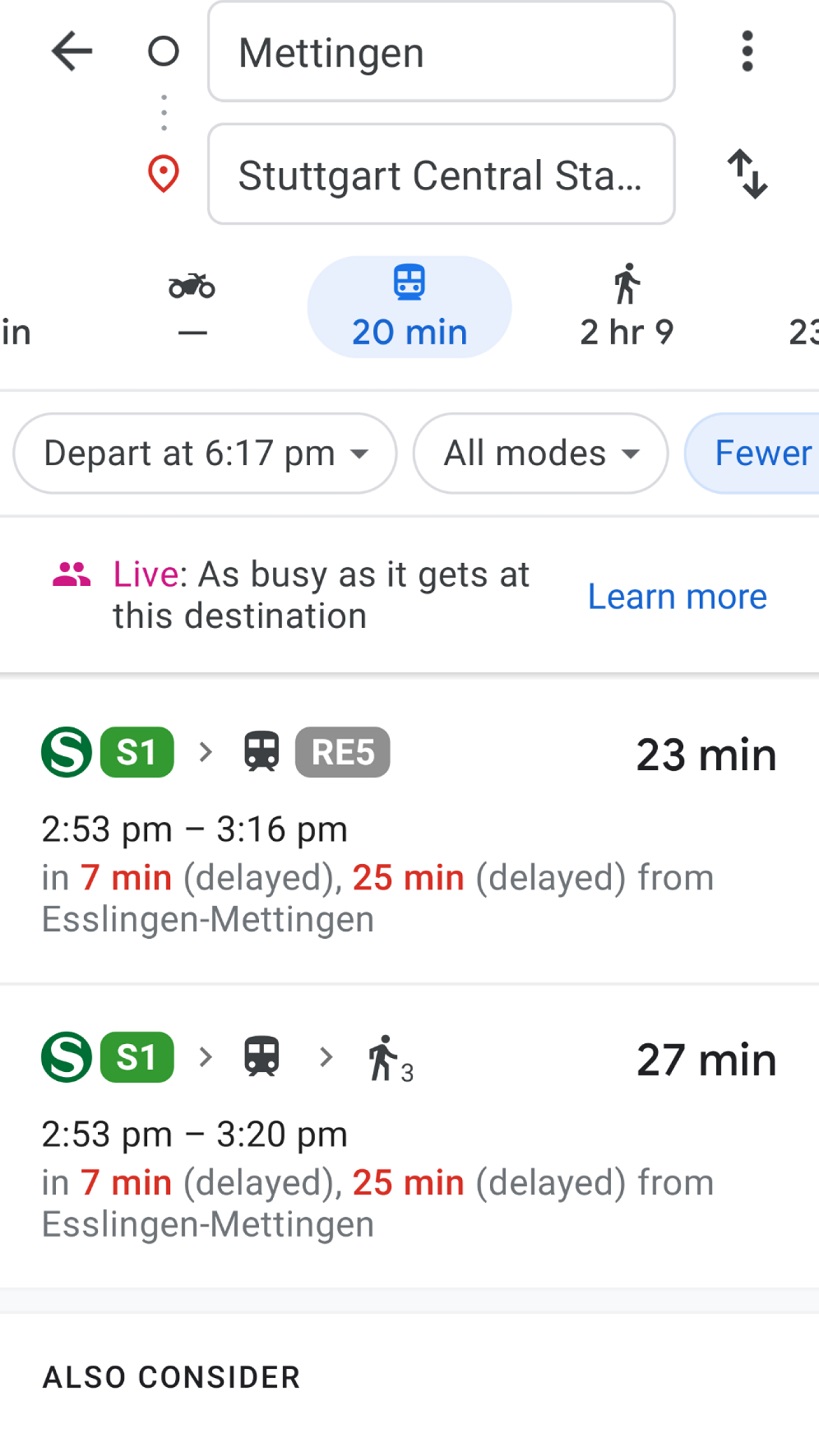Select the transit mode showing 20 min

[x=409, y=307]
